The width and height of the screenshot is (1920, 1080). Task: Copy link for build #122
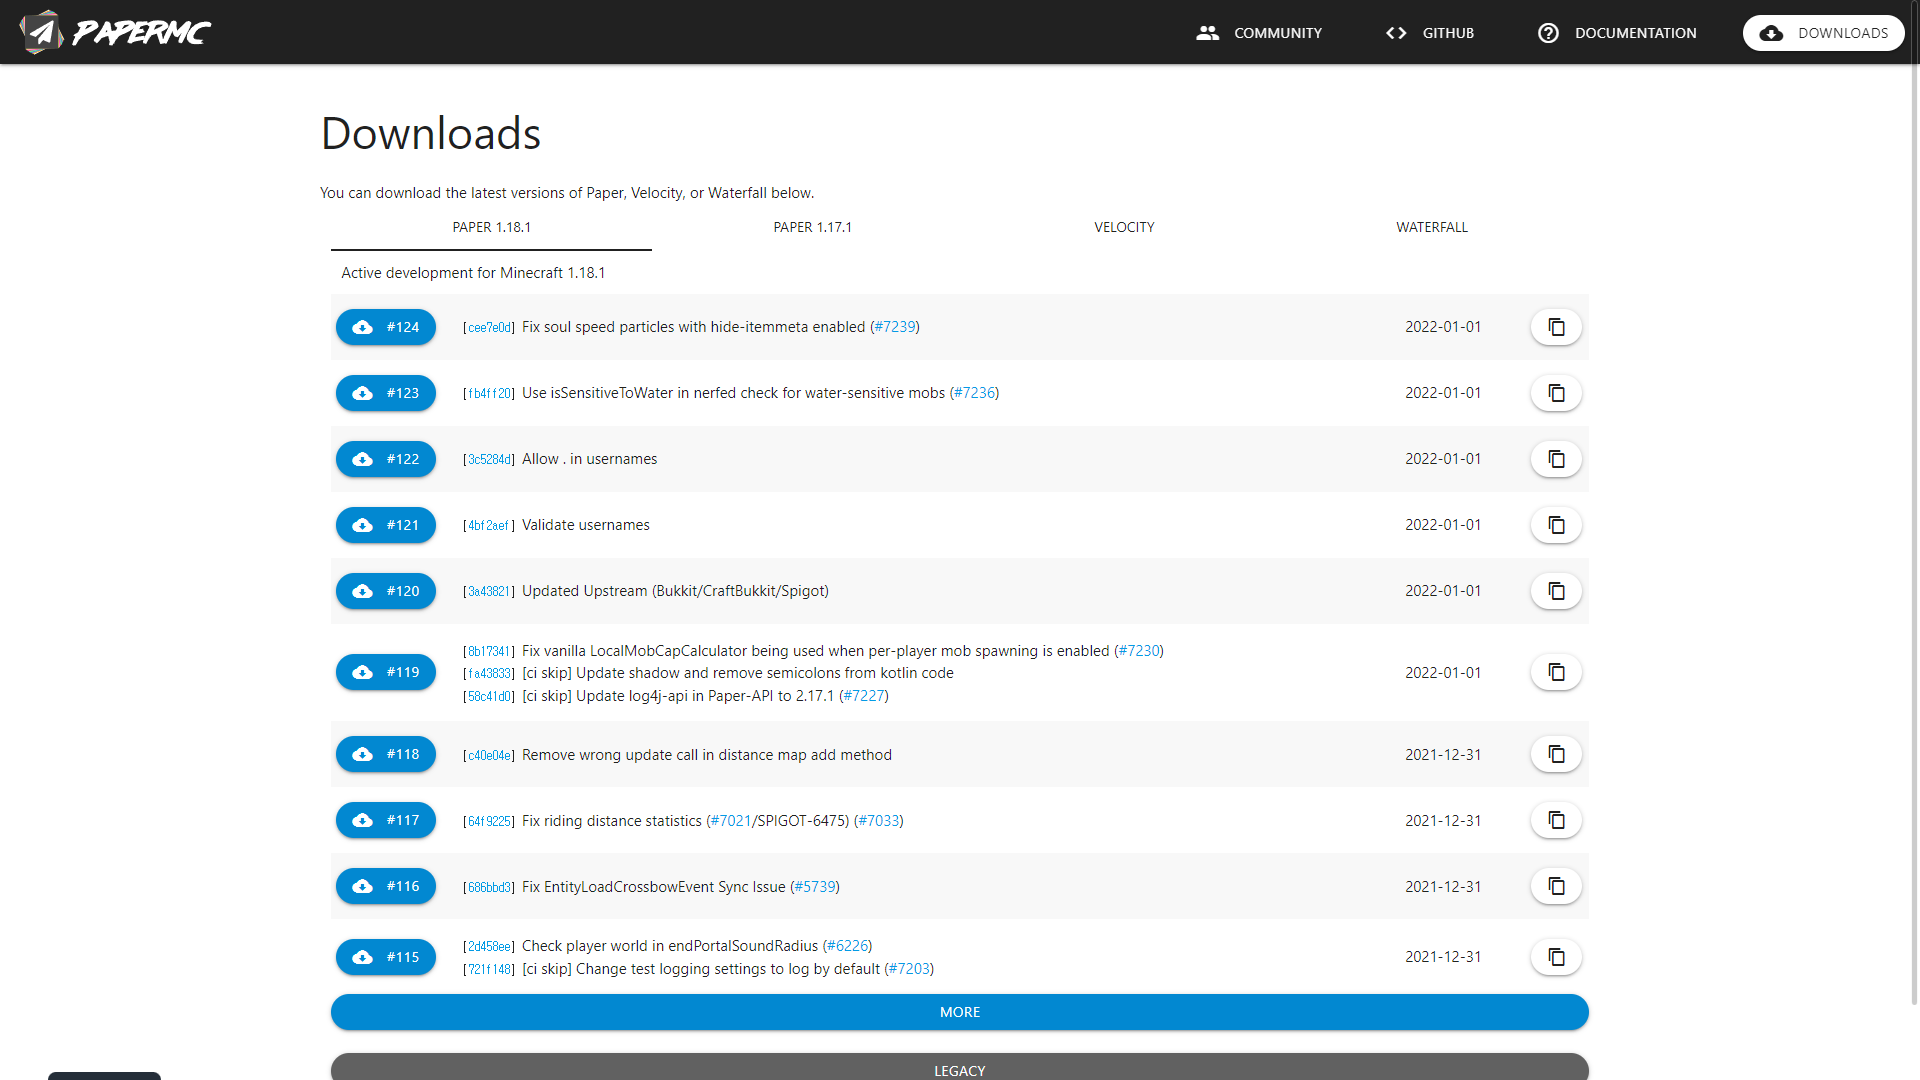tap(1556, 459)
